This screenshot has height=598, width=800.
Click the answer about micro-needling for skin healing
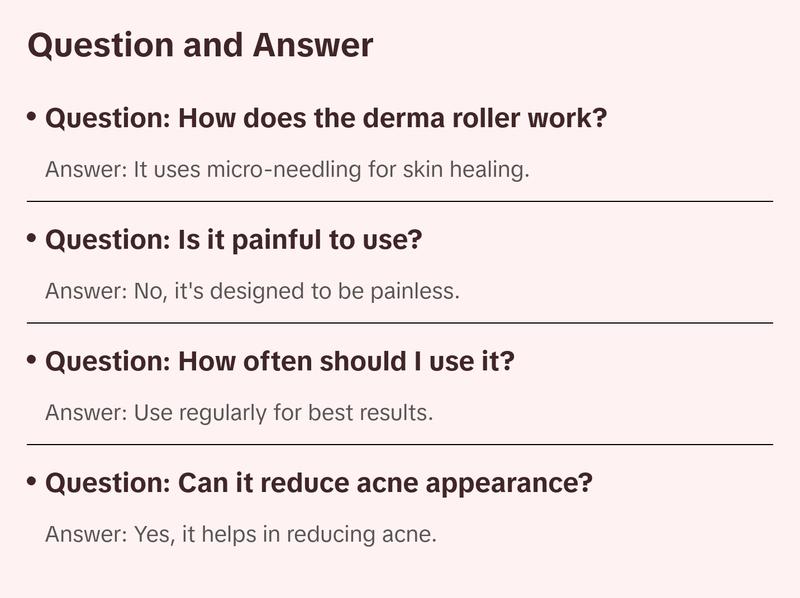(287, 169)
